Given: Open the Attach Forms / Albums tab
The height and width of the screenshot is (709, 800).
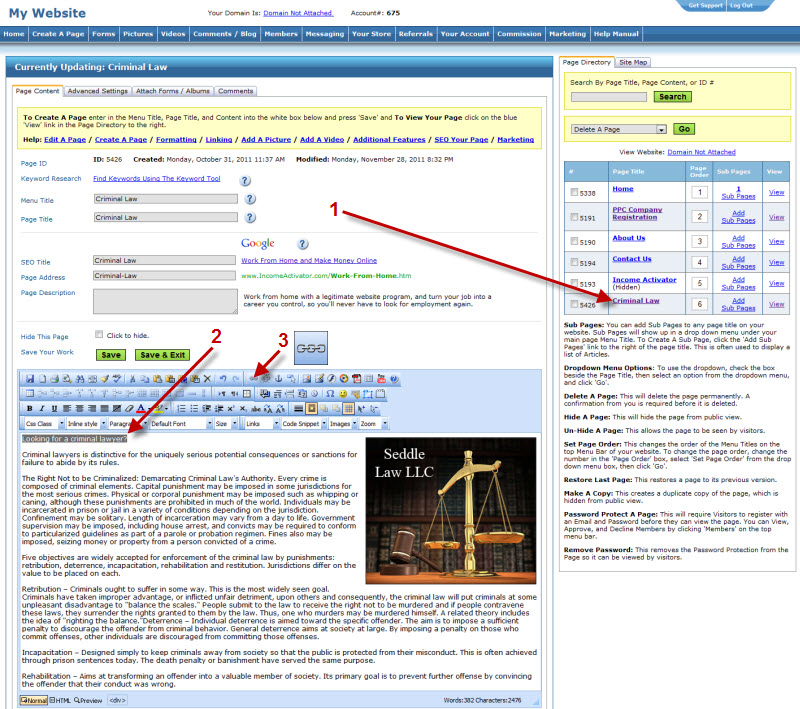Looking at the screenshot, I should [x=172, y=91].
